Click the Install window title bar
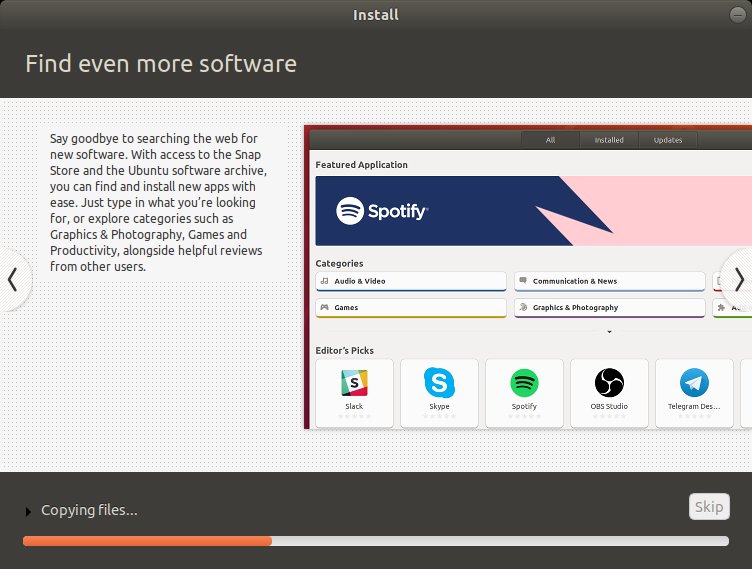Image resolution: width=752 pixels, height=569 pixels. click(x=375, y=15)
